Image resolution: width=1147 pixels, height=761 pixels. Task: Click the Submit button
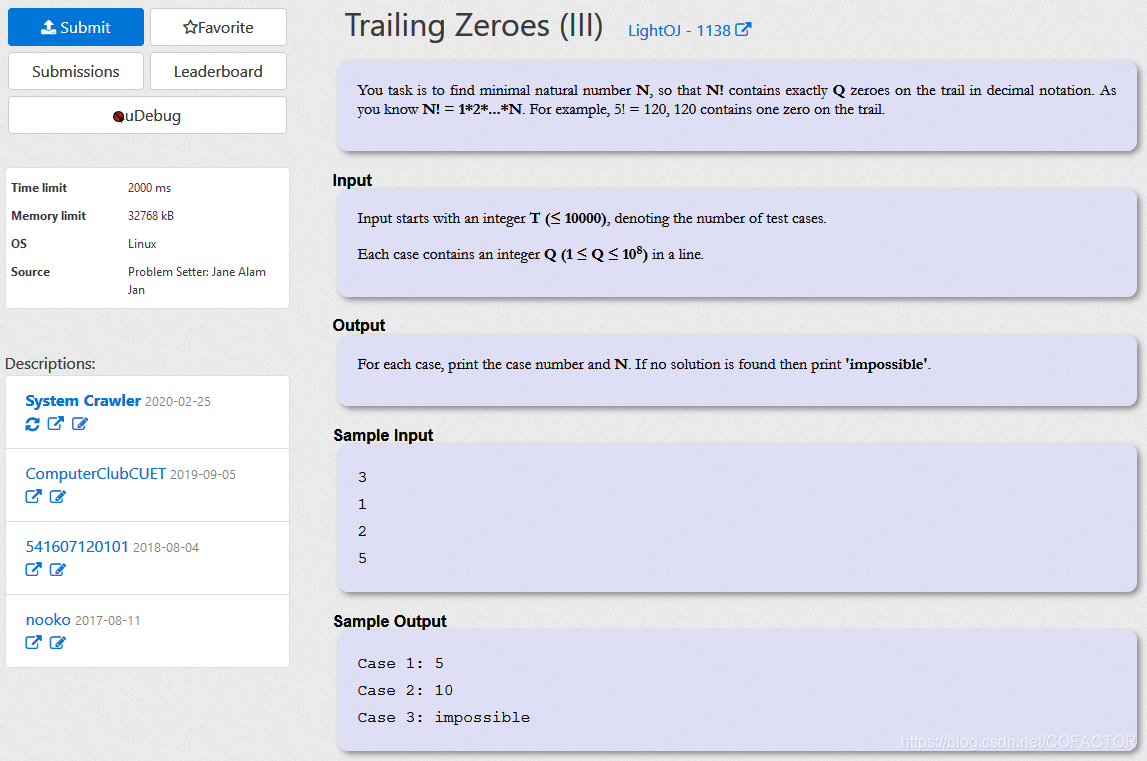75,27
